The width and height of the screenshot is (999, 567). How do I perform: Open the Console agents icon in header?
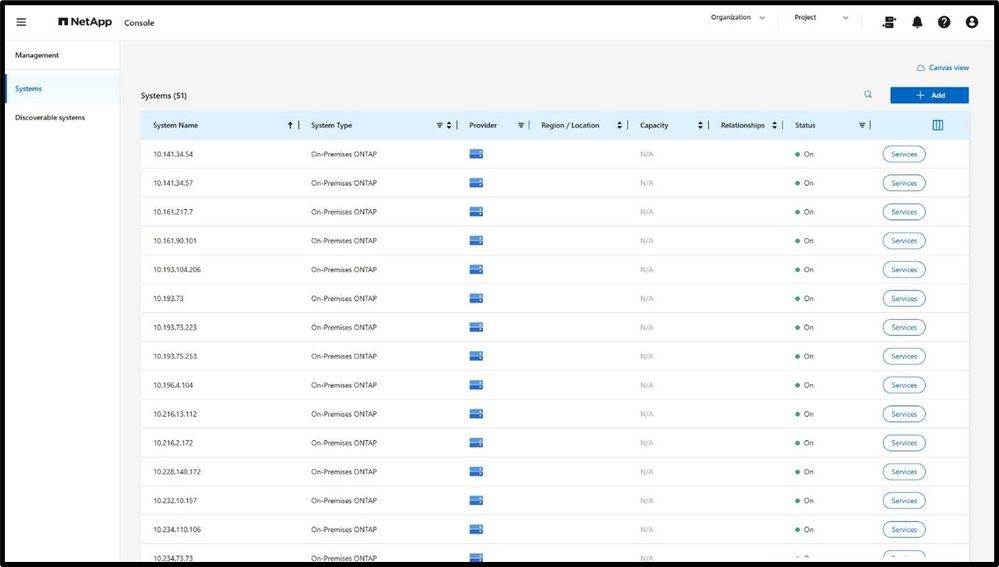tap(889, 22)
